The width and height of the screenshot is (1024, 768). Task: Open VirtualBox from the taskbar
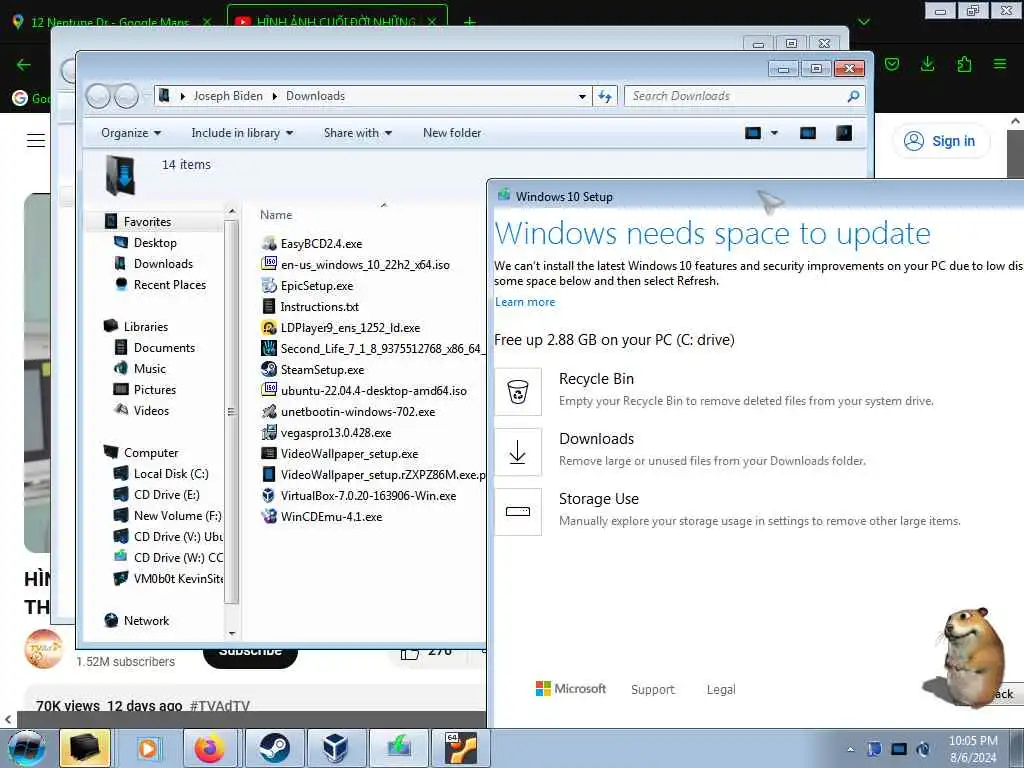[x=336, y=748]
